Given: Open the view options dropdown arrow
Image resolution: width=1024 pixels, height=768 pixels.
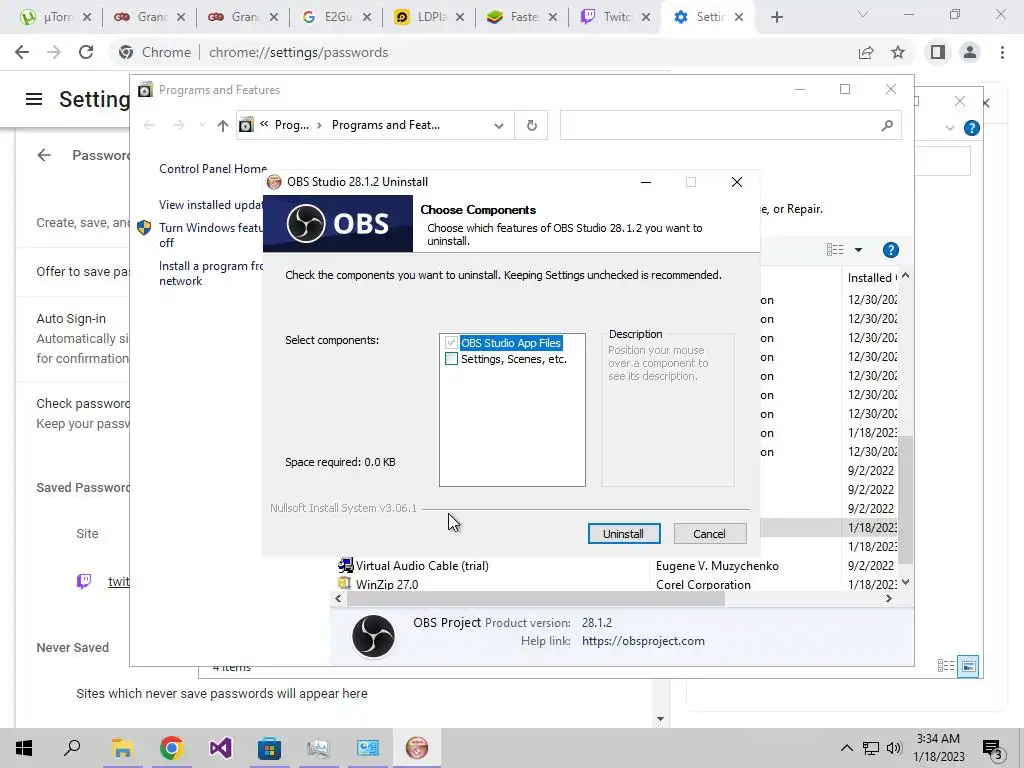Looking at the screenshot, I should tap(859, 250).
